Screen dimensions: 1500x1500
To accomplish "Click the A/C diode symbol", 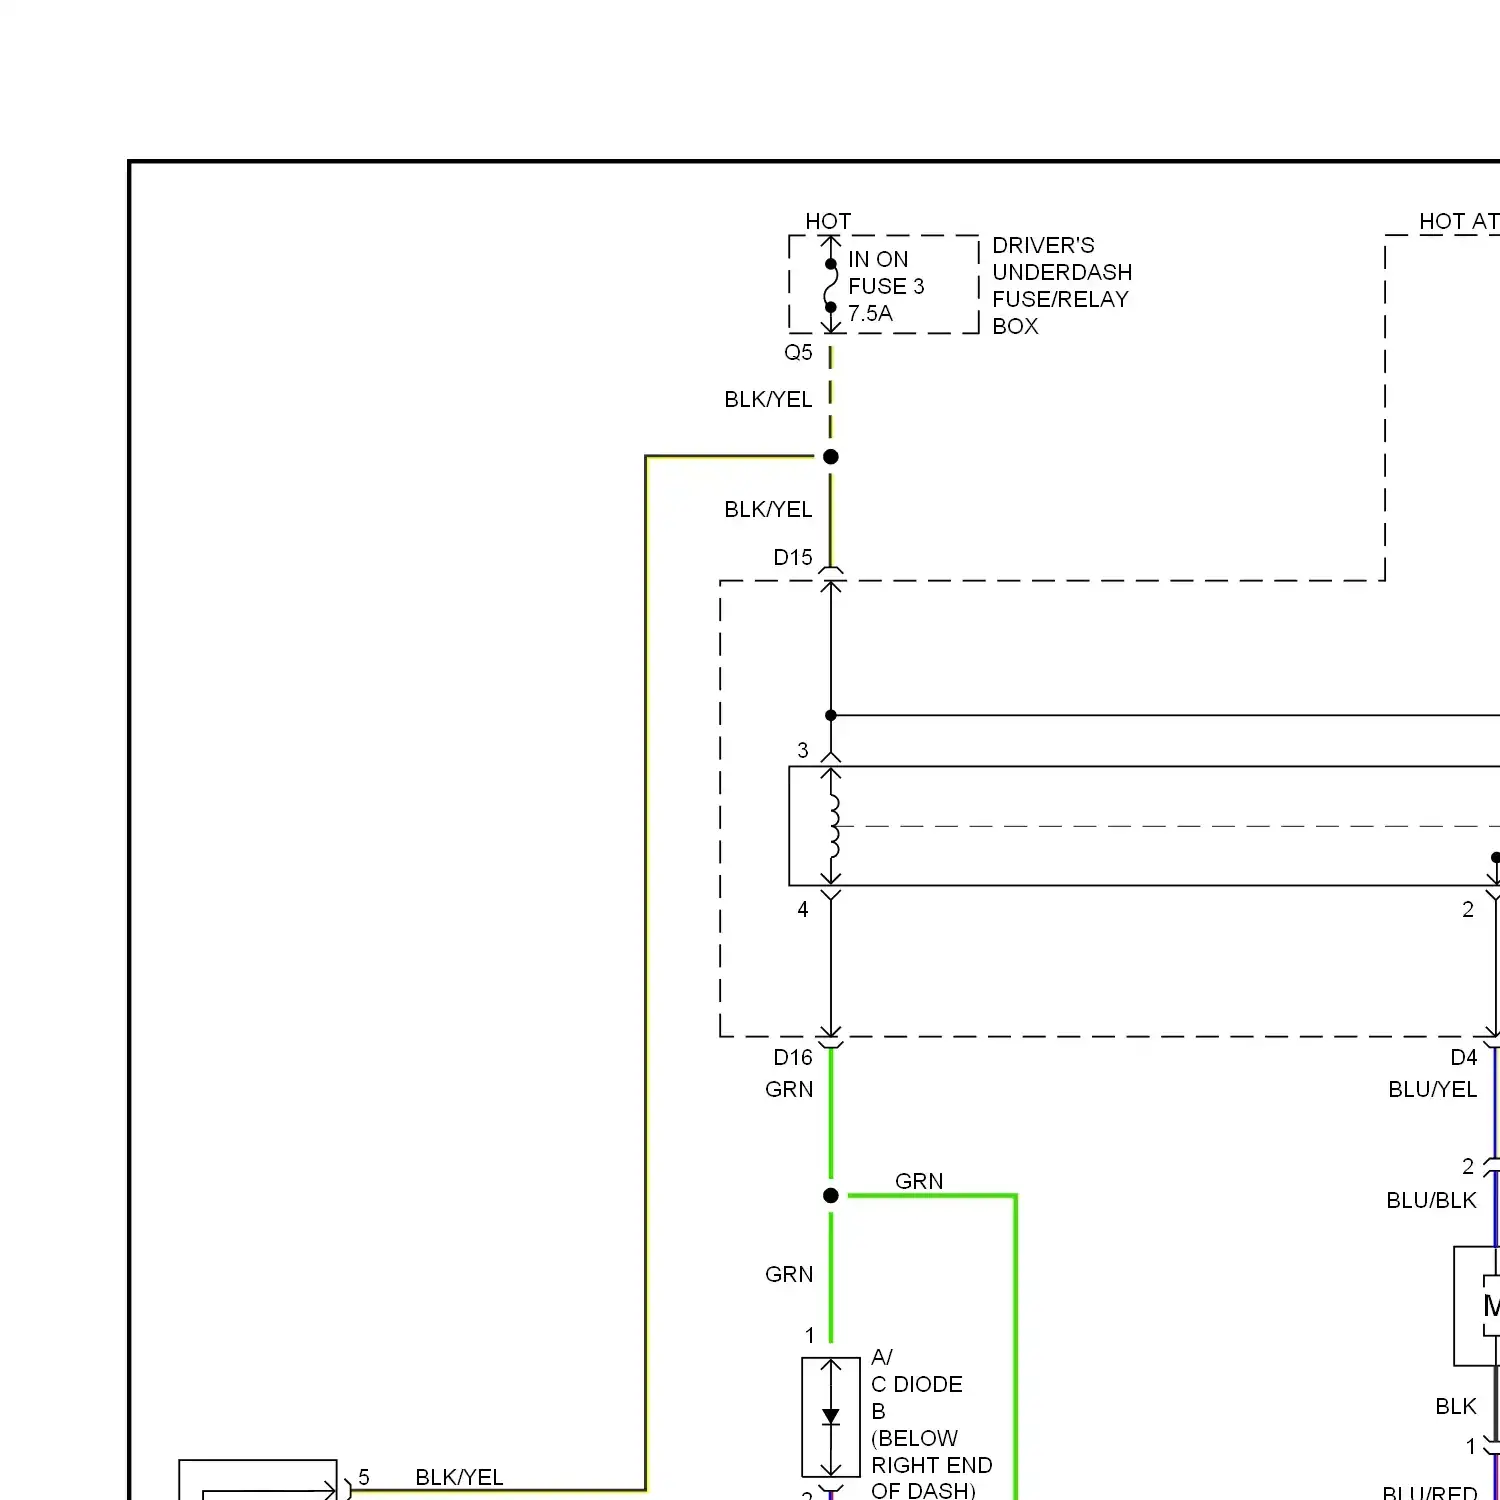I will (831, 1417).
